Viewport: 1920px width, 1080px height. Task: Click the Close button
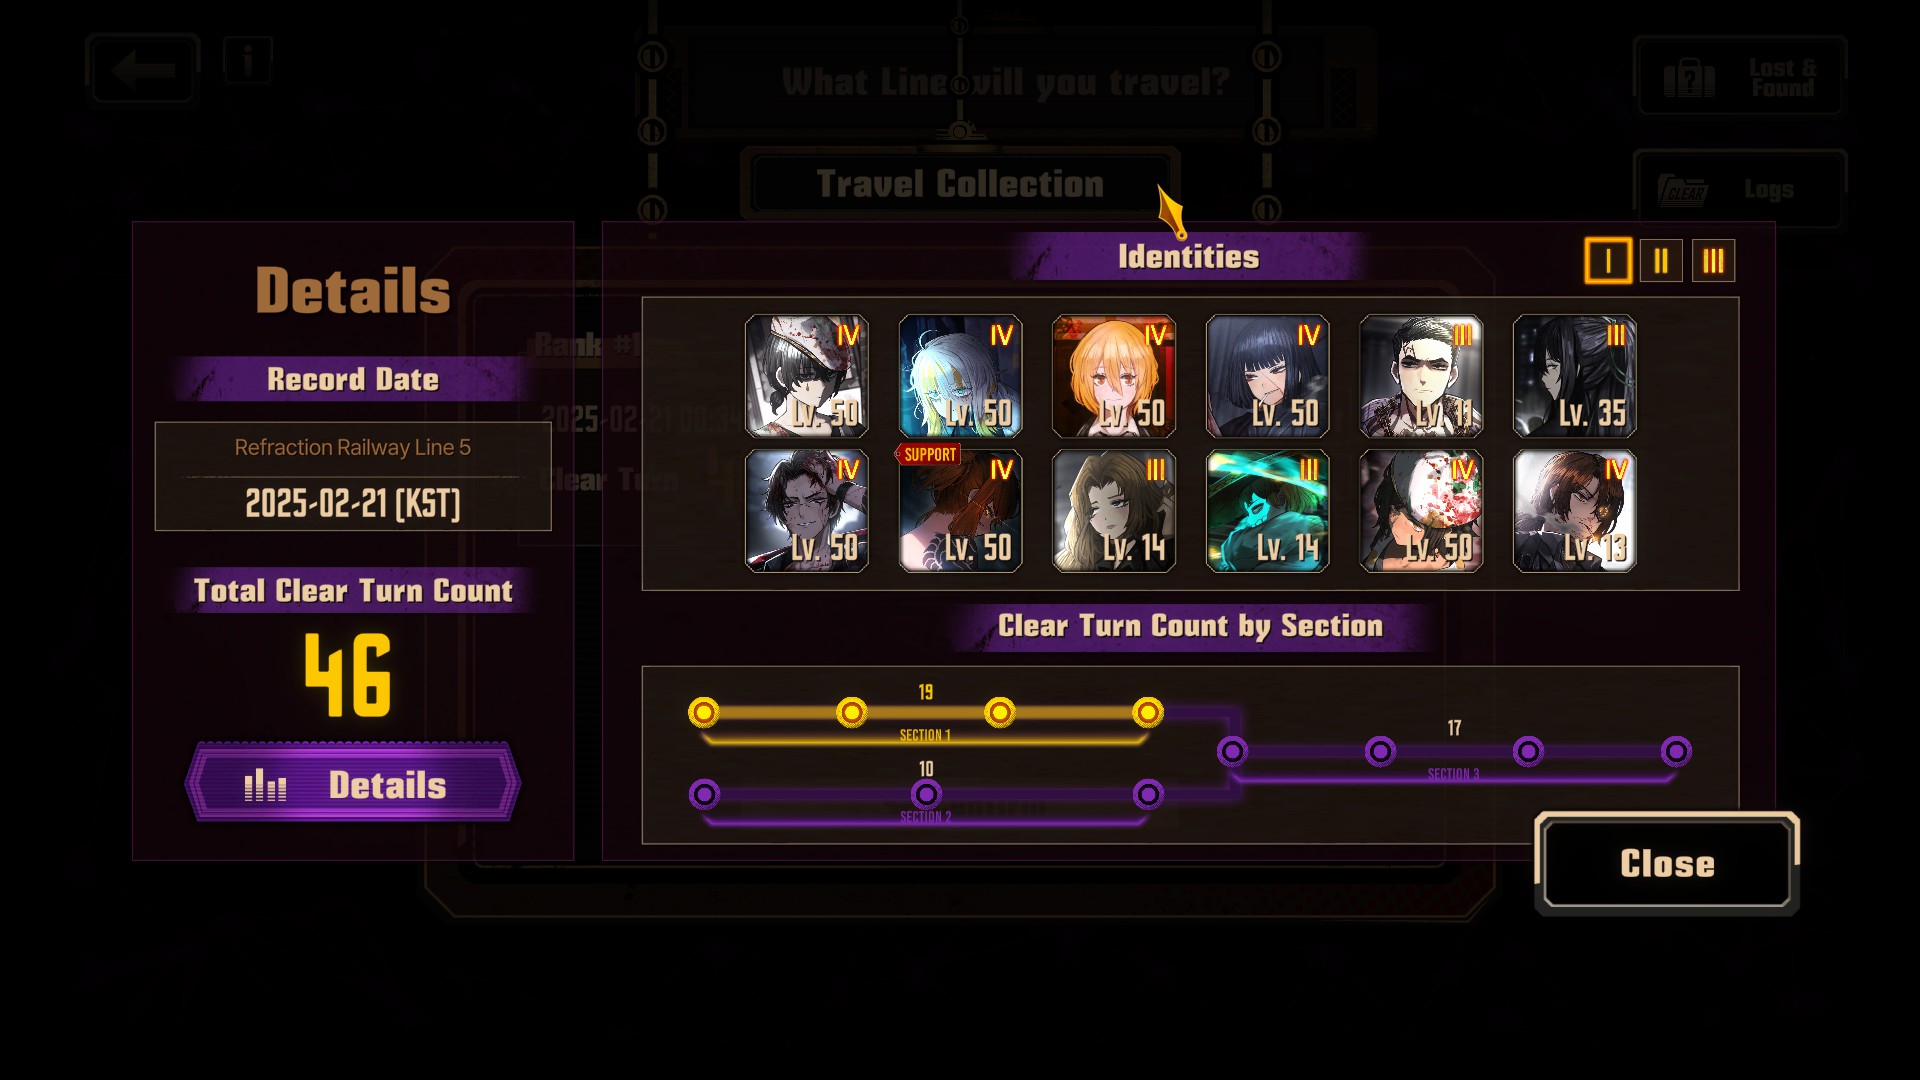pyautogui.click(x=1667, y=863)
